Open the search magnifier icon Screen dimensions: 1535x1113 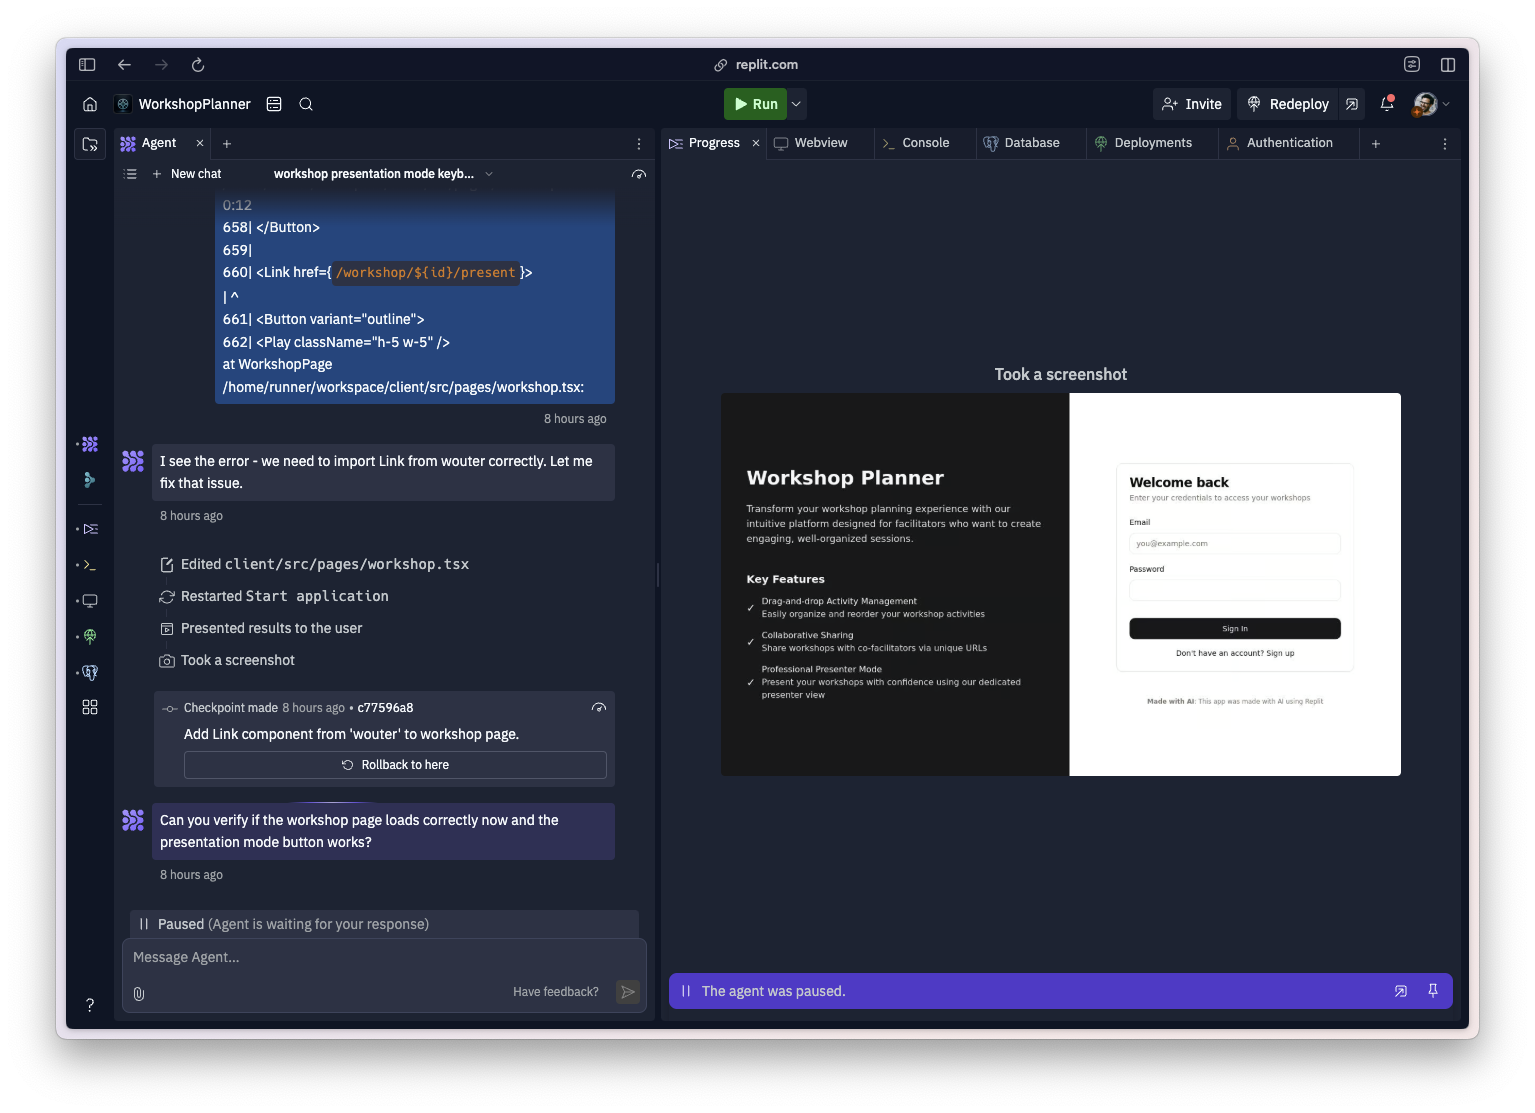tap(306, 104)
